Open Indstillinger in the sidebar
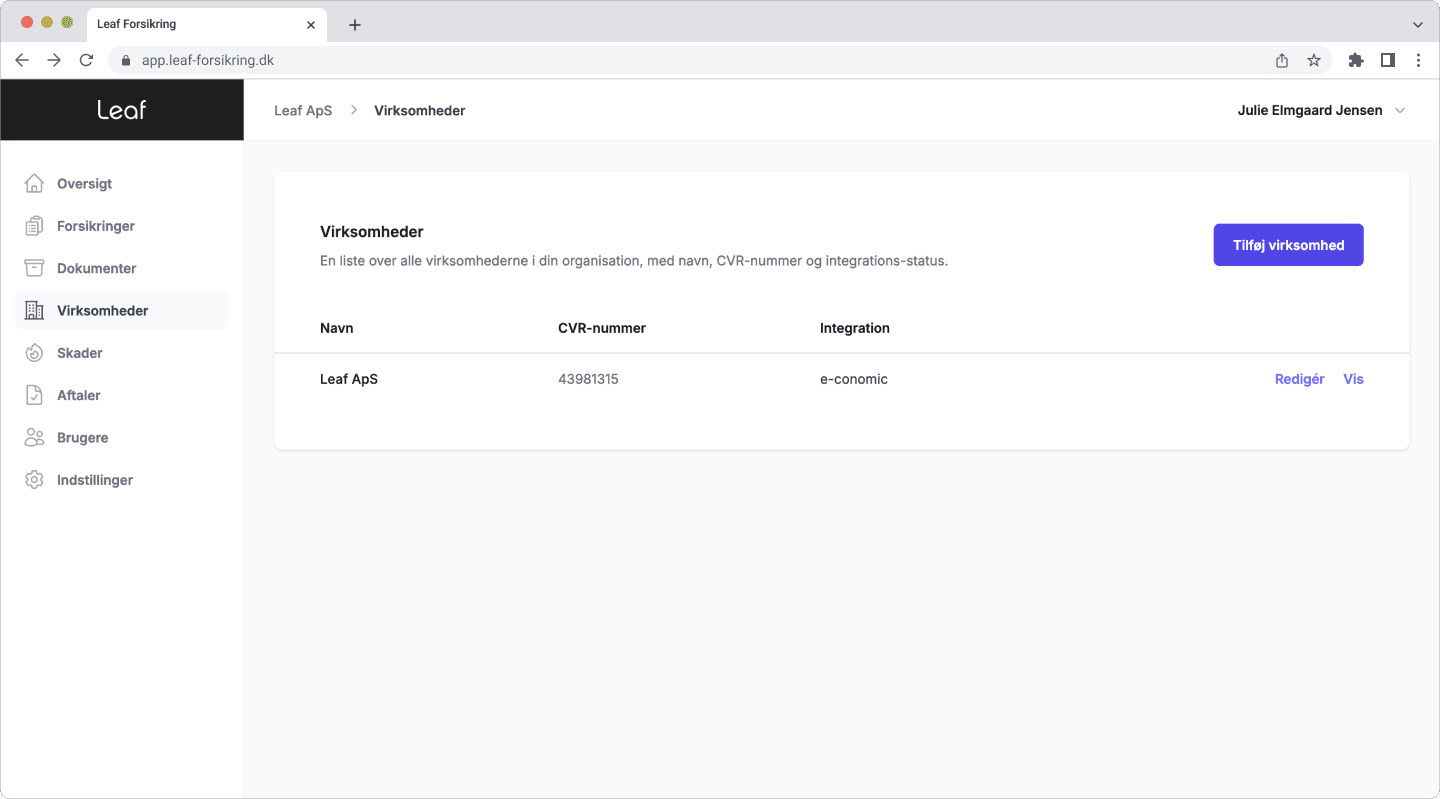Image resolution: width=1440 pixels, height=799 pixels. tap(121, 480)
